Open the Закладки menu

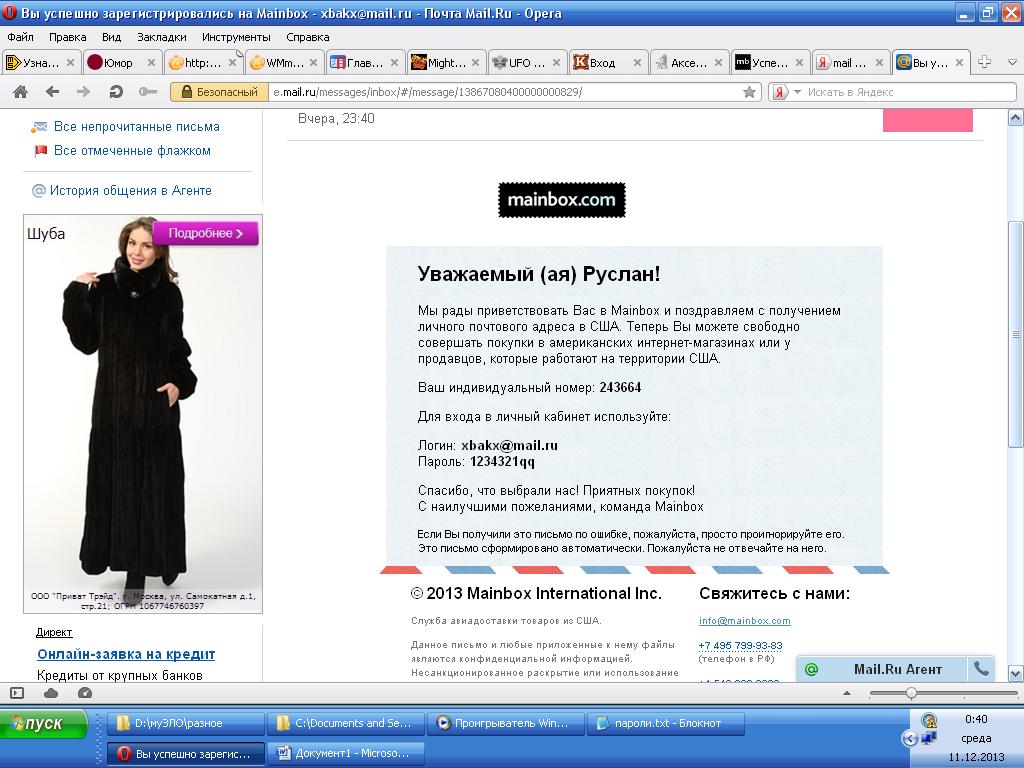tap(162, 37)
